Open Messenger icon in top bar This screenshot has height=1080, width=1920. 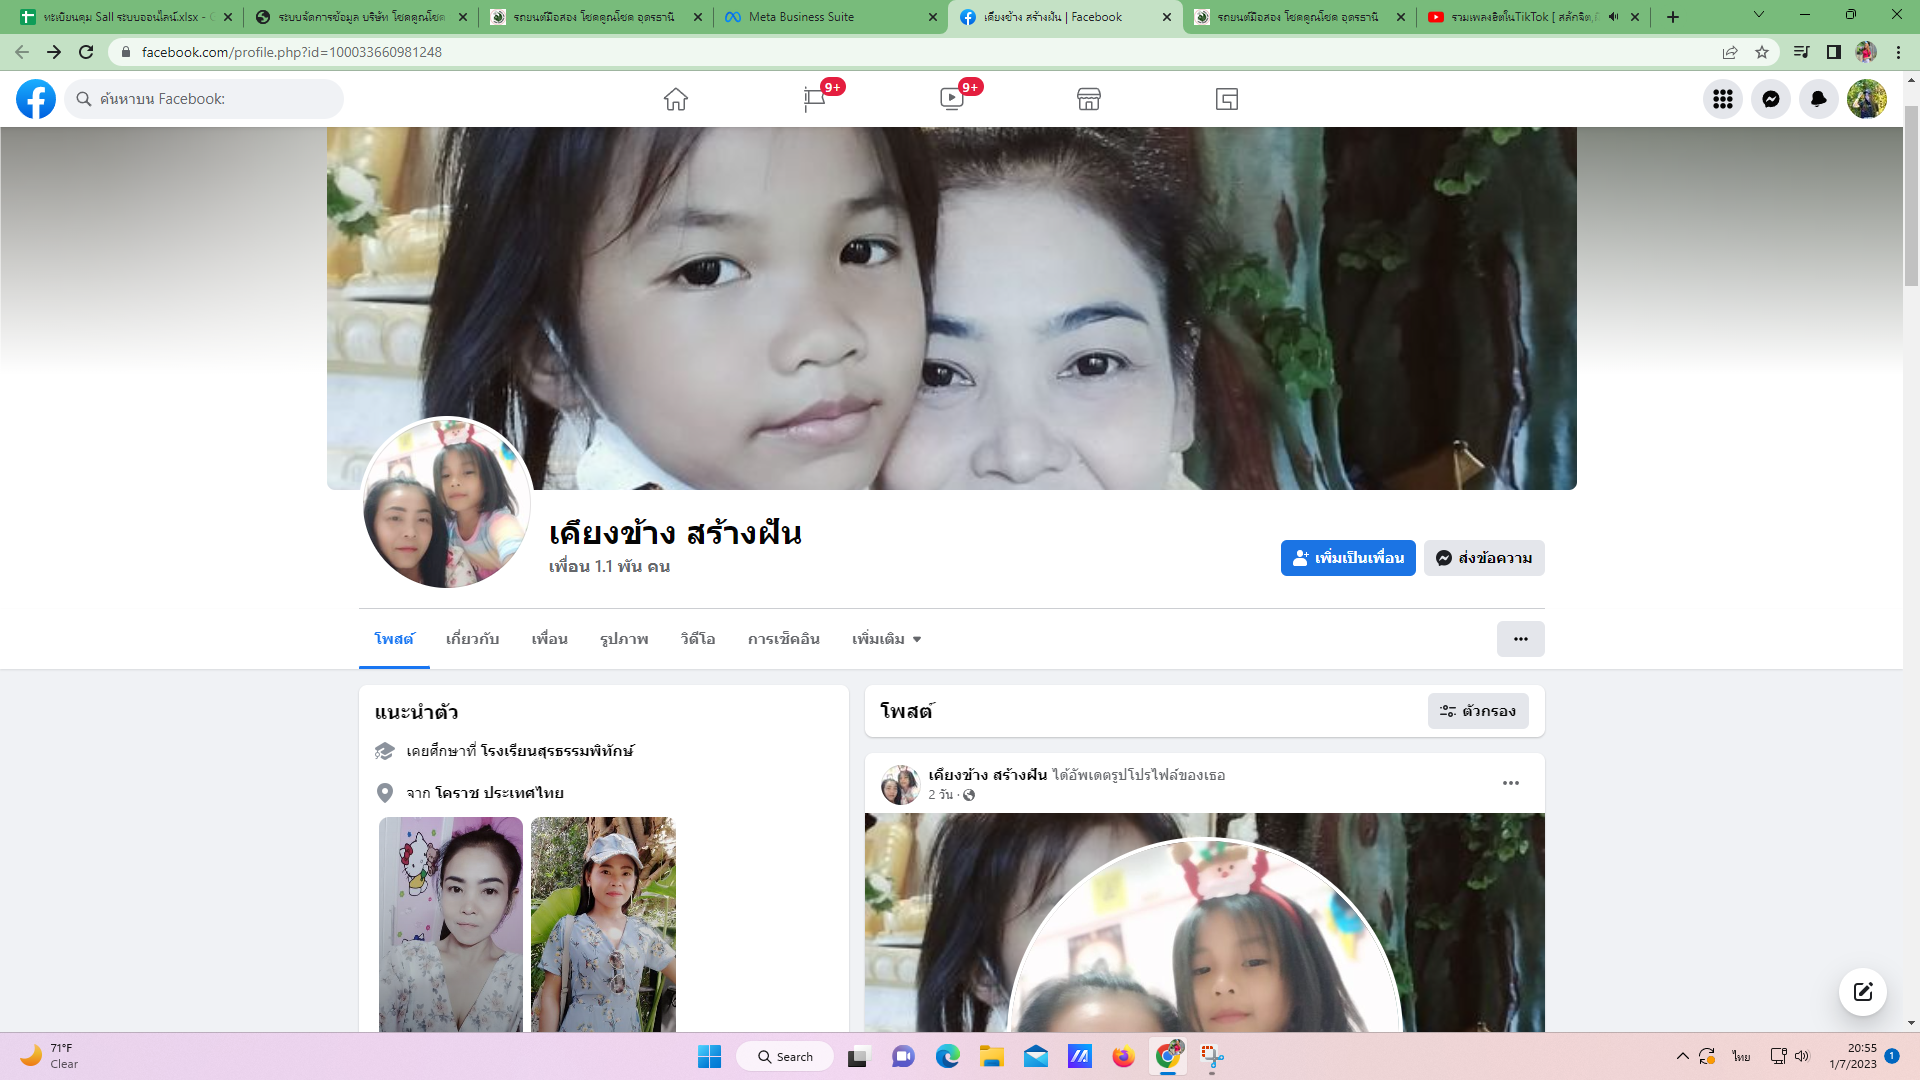1770,99
